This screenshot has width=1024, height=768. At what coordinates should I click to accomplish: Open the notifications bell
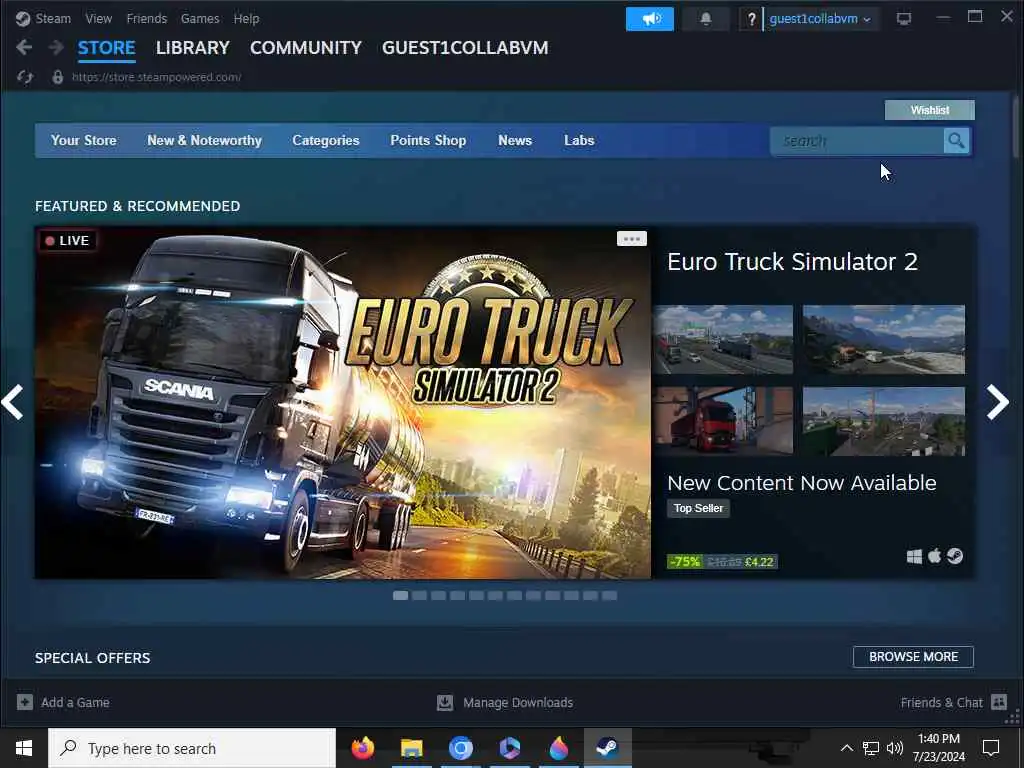pyautogui.click(x=705, y=19)
